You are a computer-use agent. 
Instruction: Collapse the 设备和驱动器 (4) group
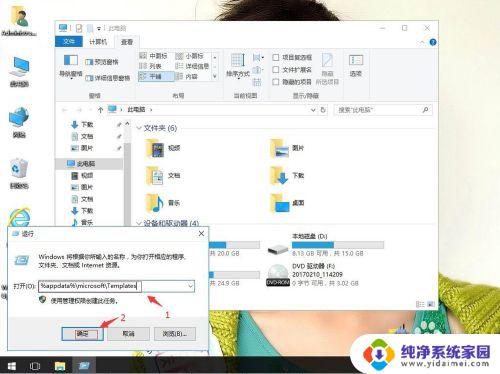(139, 223)
